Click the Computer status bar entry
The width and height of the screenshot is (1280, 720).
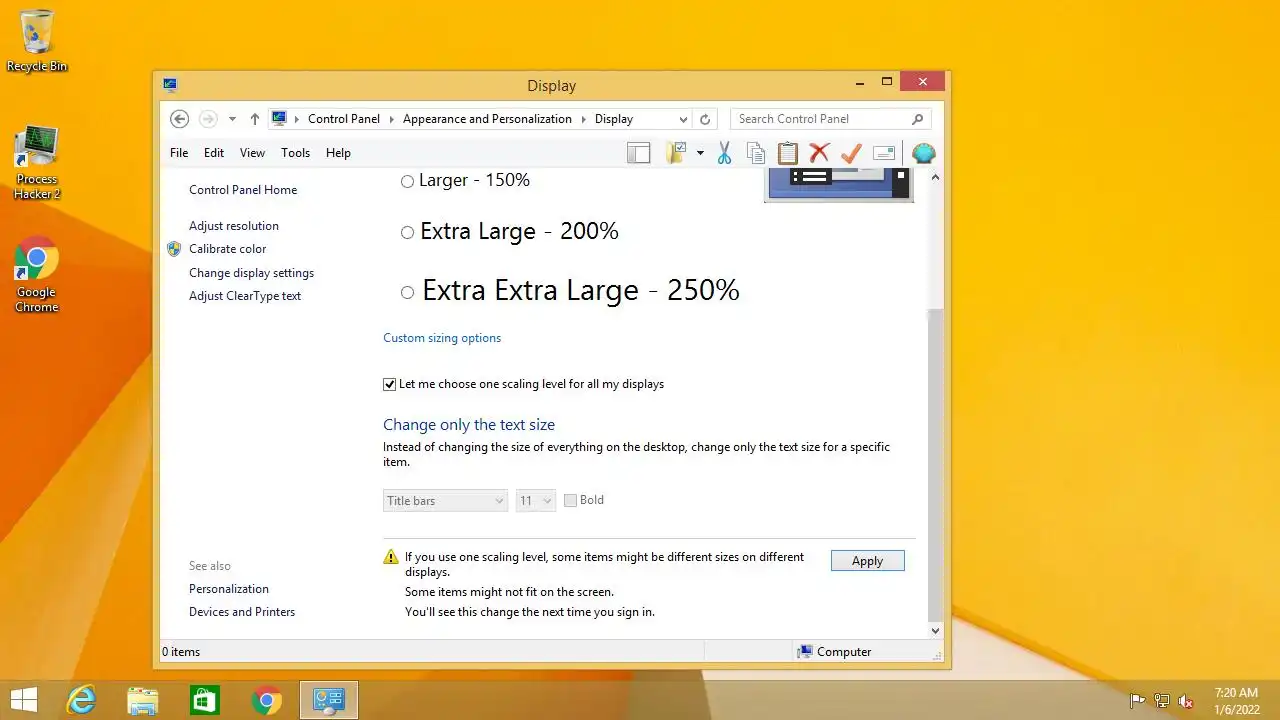pyautogui.click(x=834, y=652)
